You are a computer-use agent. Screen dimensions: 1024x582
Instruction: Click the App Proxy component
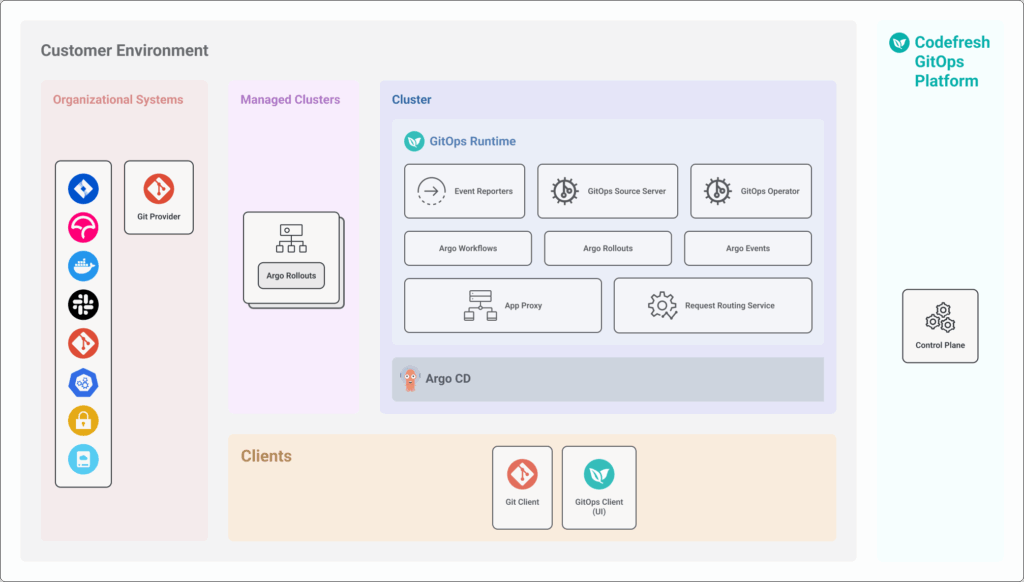tap(502, 305)
